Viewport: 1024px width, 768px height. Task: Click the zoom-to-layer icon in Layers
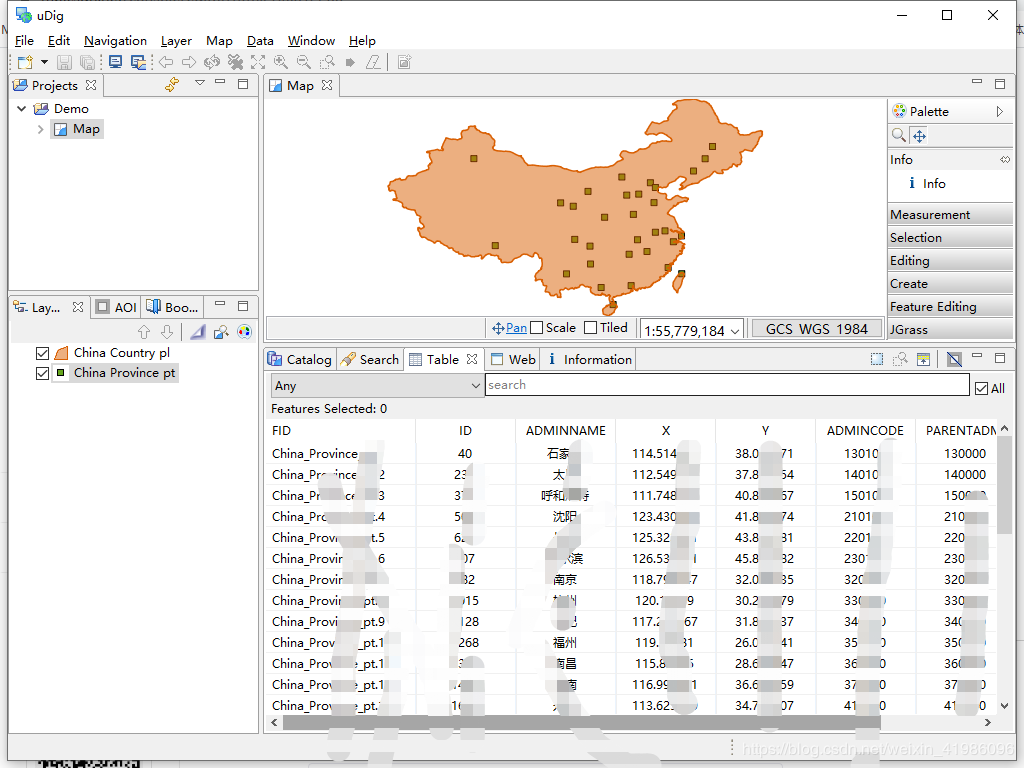coord(221,332)
